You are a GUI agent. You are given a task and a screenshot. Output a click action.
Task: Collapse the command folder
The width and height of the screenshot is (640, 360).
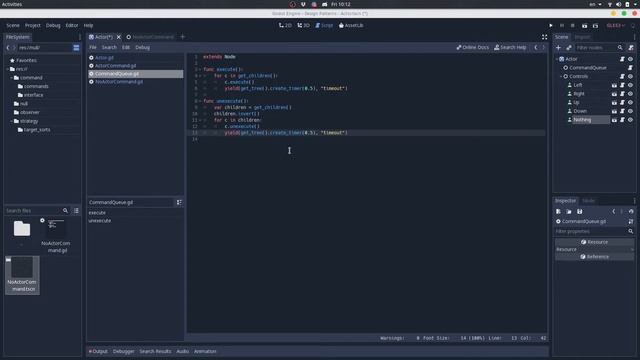click(11, 78)
